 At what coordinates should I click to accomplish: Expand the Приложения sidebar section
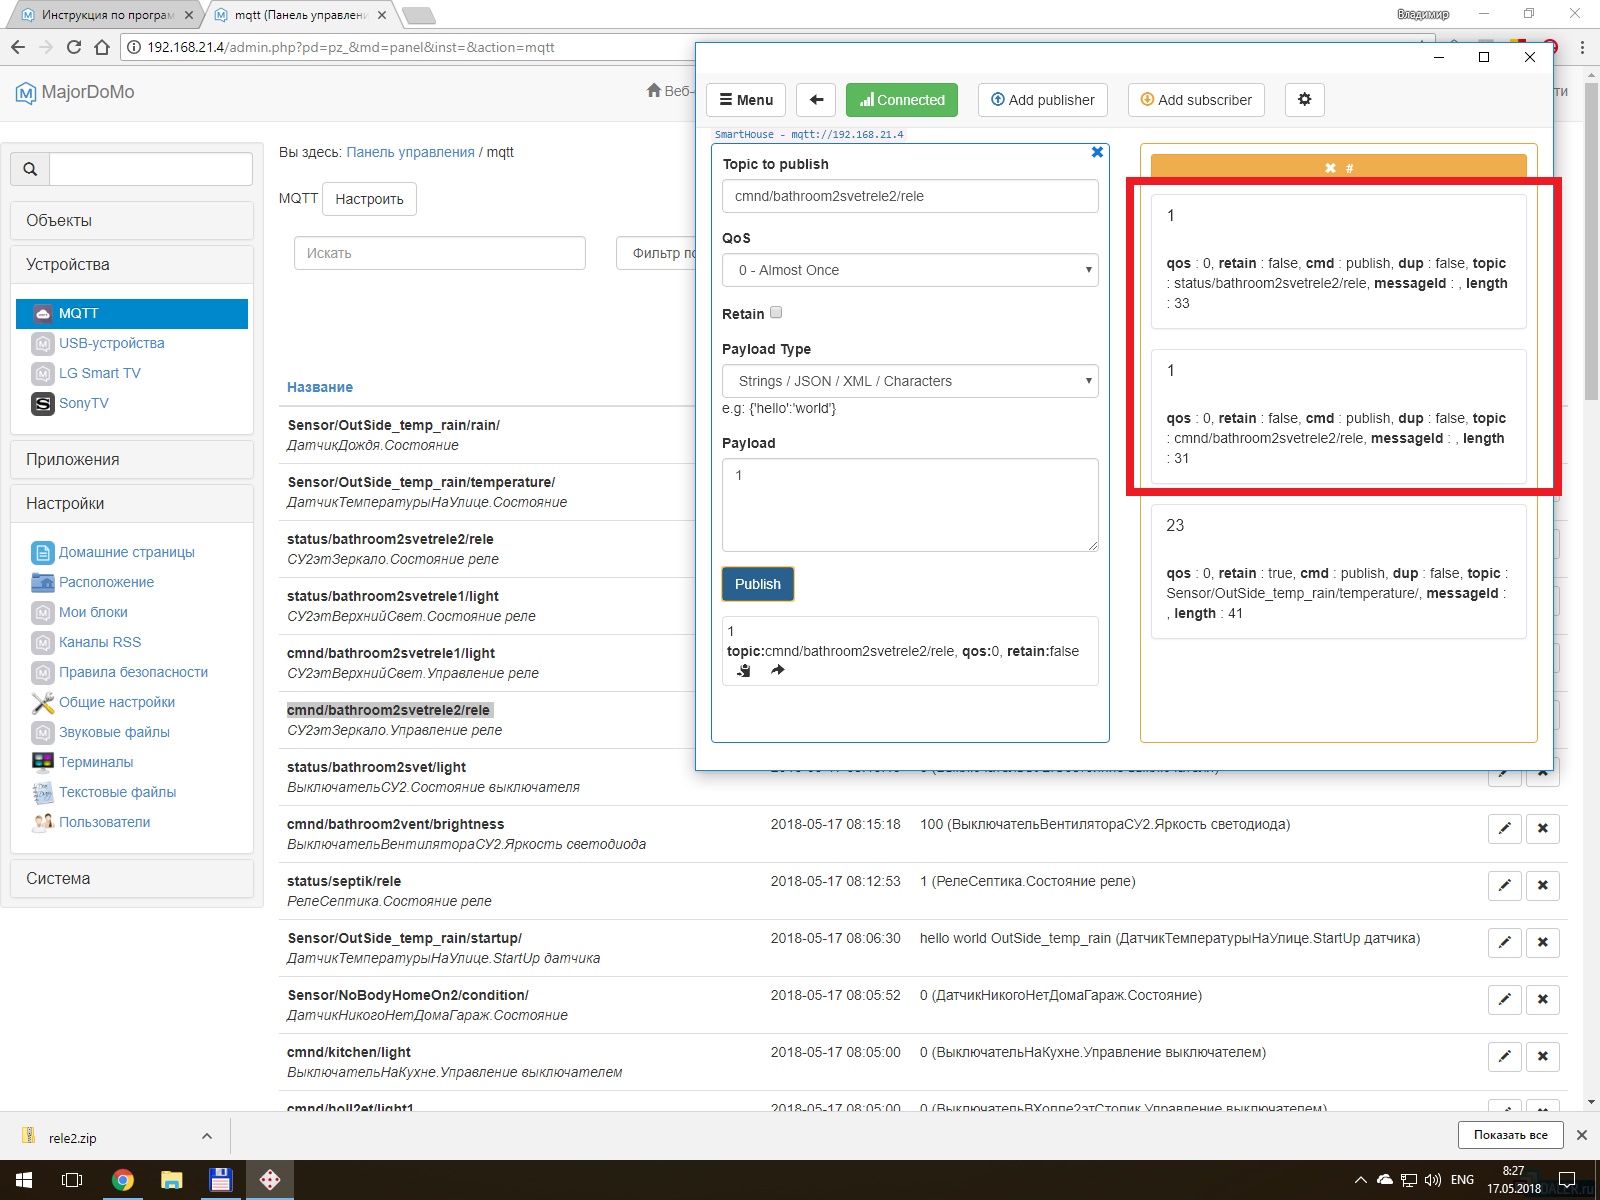coord(131,460)
